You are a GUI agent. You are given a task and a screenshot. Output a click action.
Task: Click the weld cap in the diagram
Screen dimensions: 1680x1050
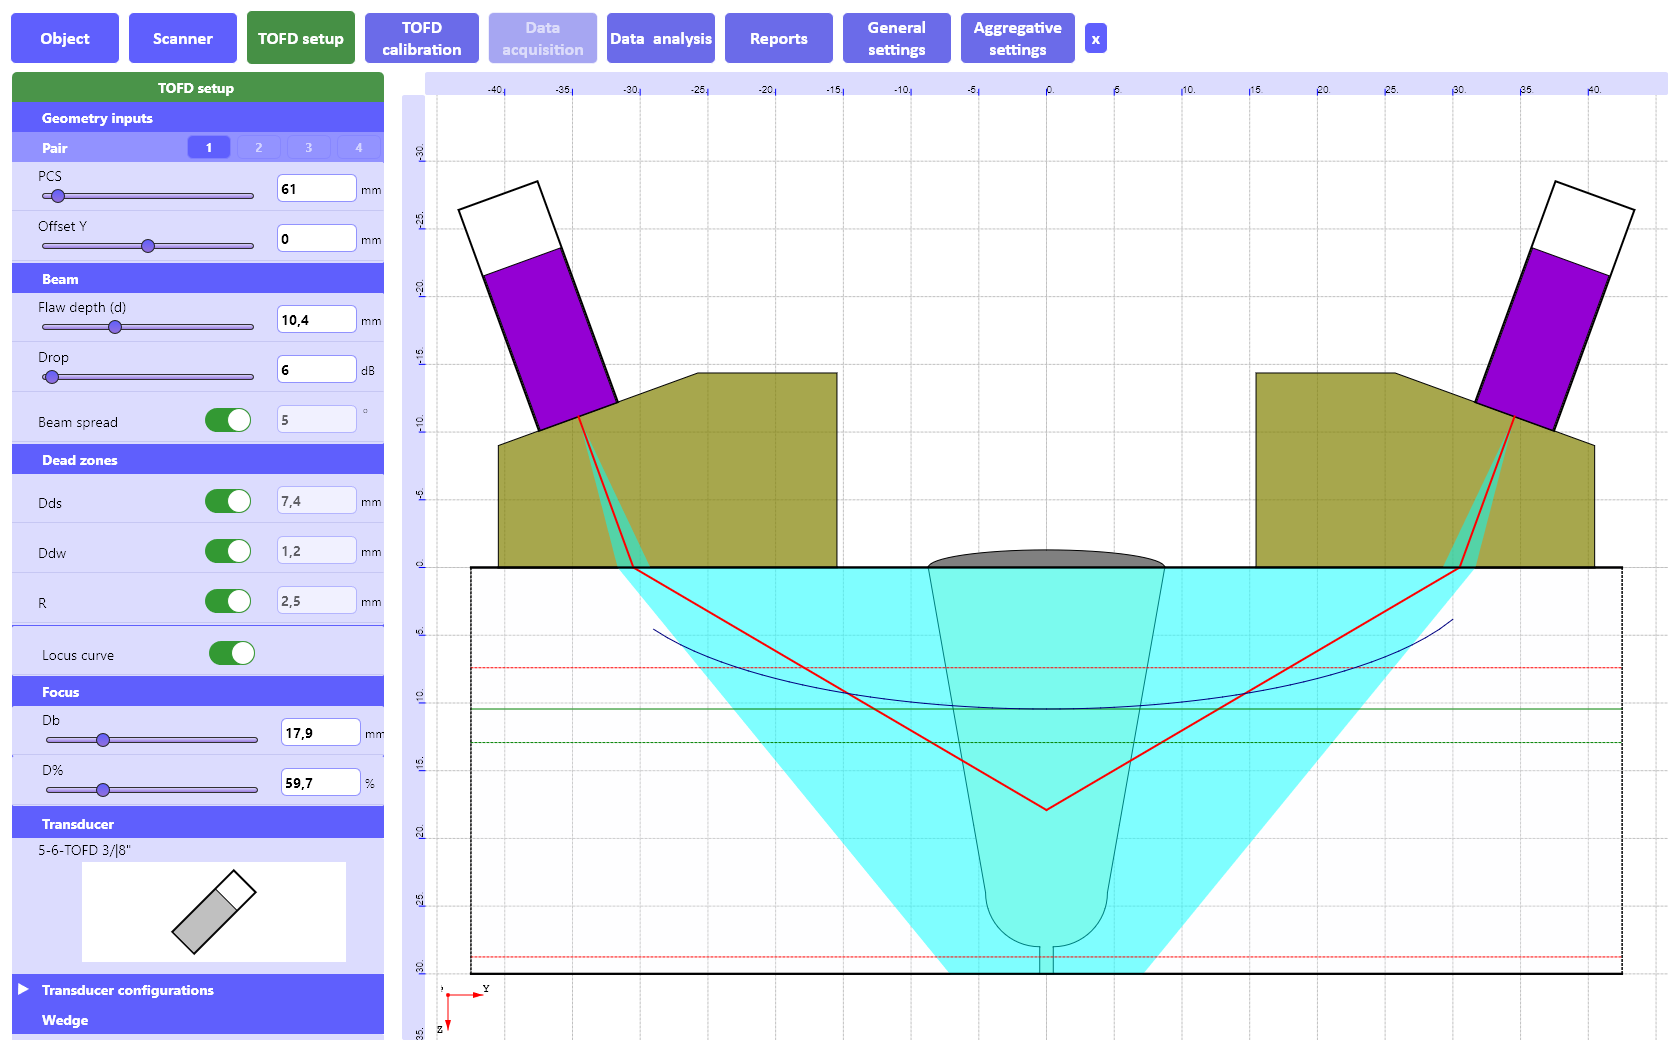tap(1046, 558)
